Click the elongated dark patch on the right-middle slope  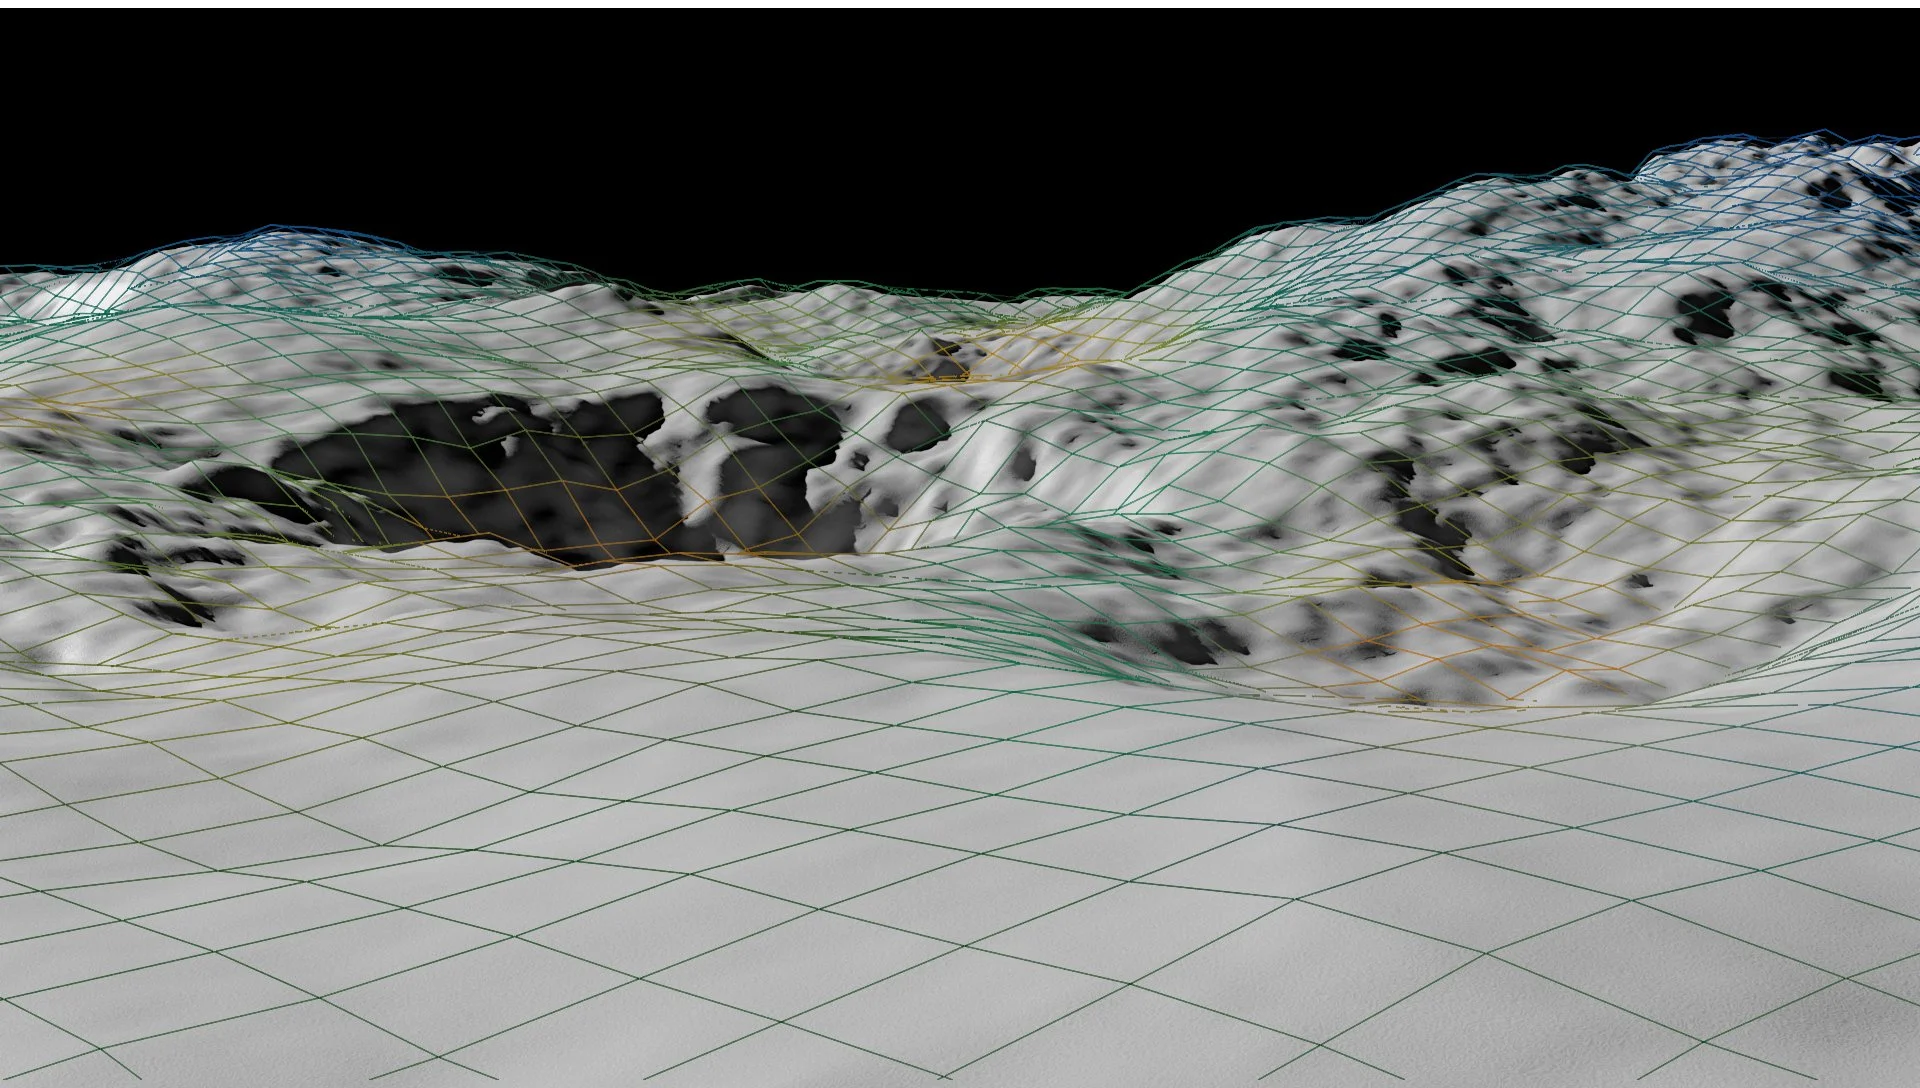(1425, 520)
